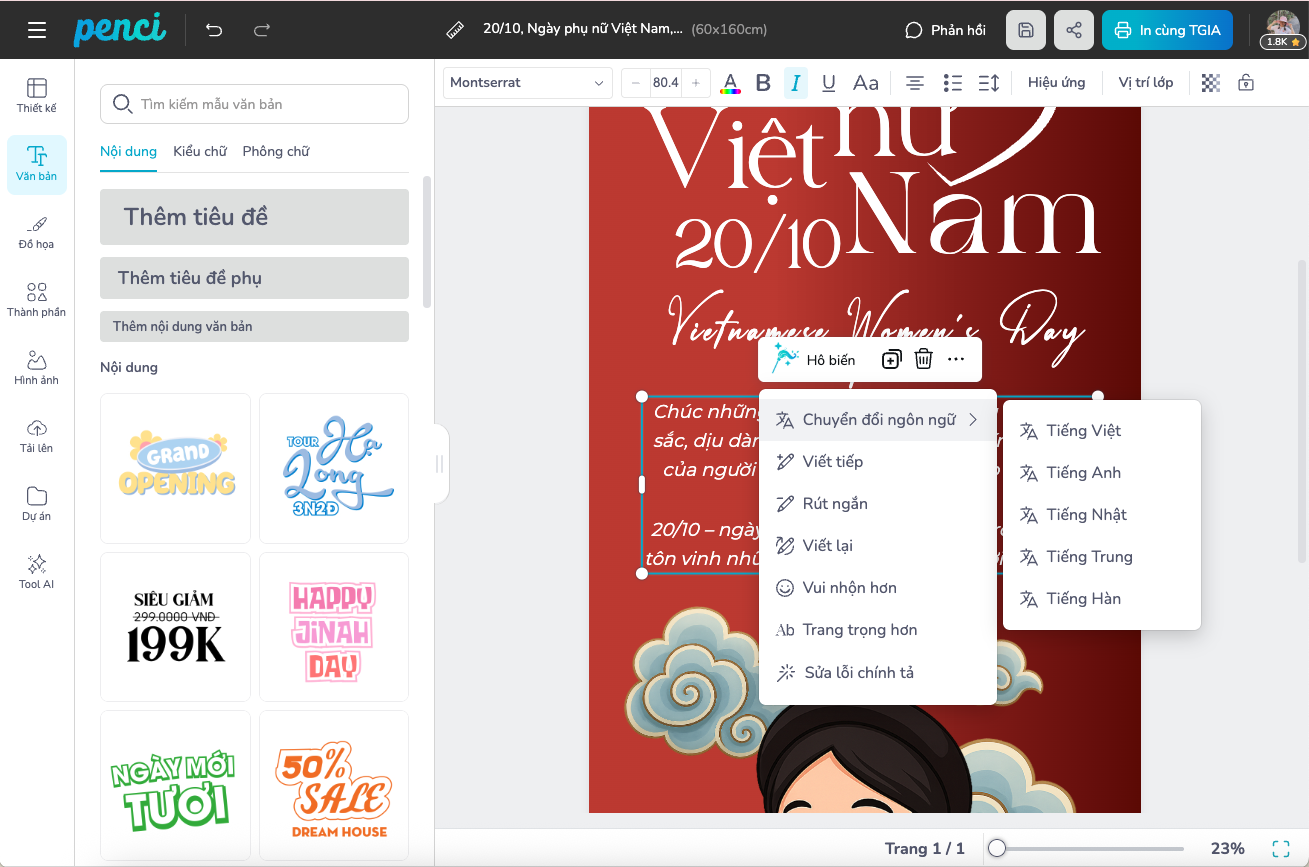The width and height of the screenshot is (1309, 867).
Task: Select Tiếng Anh from the language submenu
Action: pos(1083,473)
